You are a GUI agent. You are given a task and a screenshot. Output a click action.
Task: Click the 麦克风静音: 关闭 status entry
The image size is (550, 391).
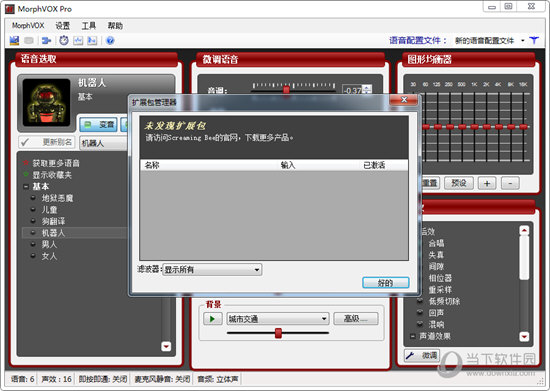(162, 379)
